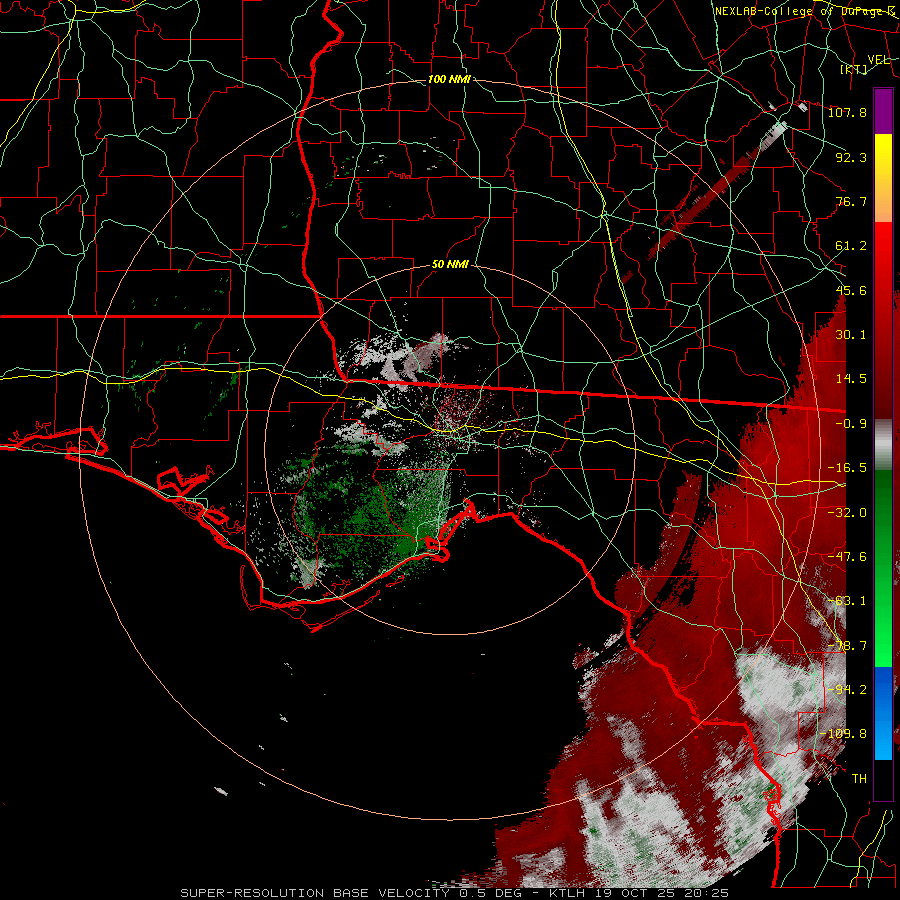Pick the gray segment of the color bar
The image size is (900, 900).
tap(883, 445)
